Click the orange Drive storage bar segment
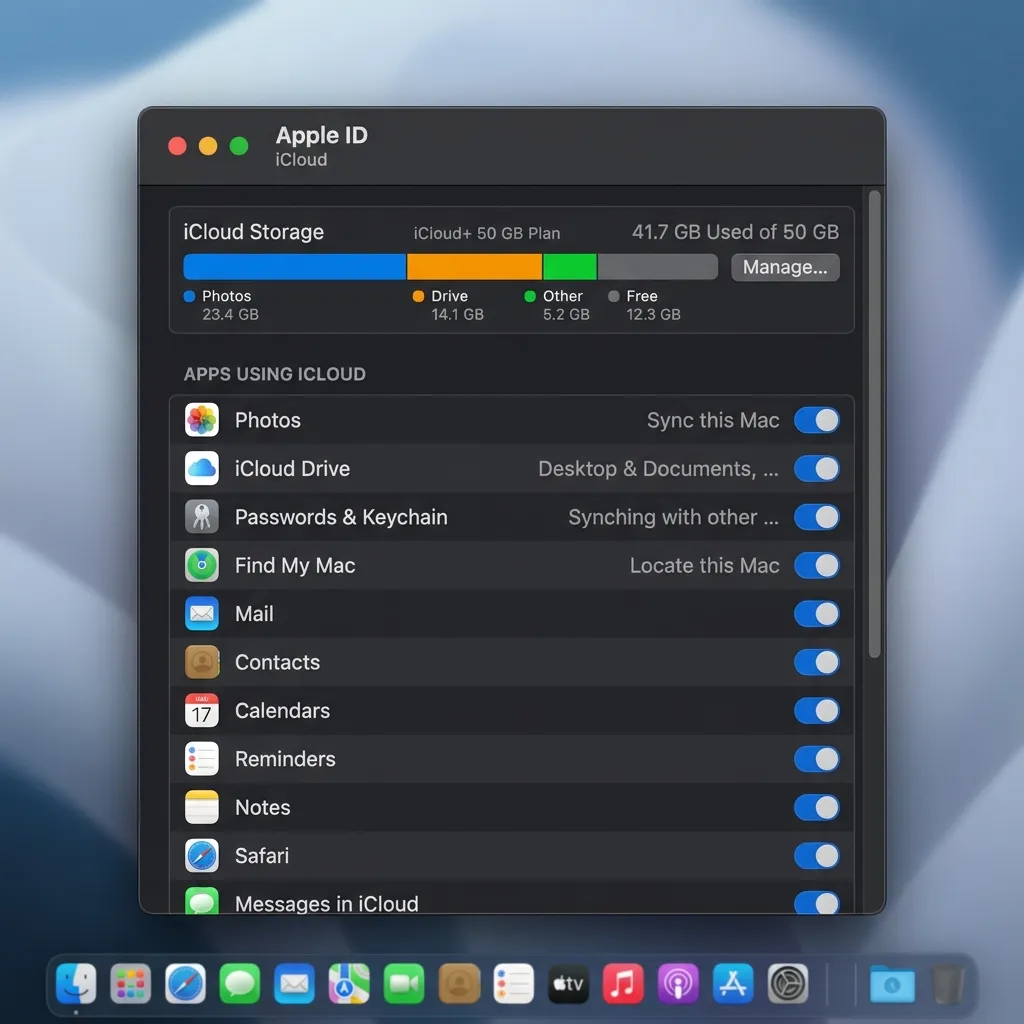Image resolution: width=1024 pixels, height=1024 pixels. [475, 266]
